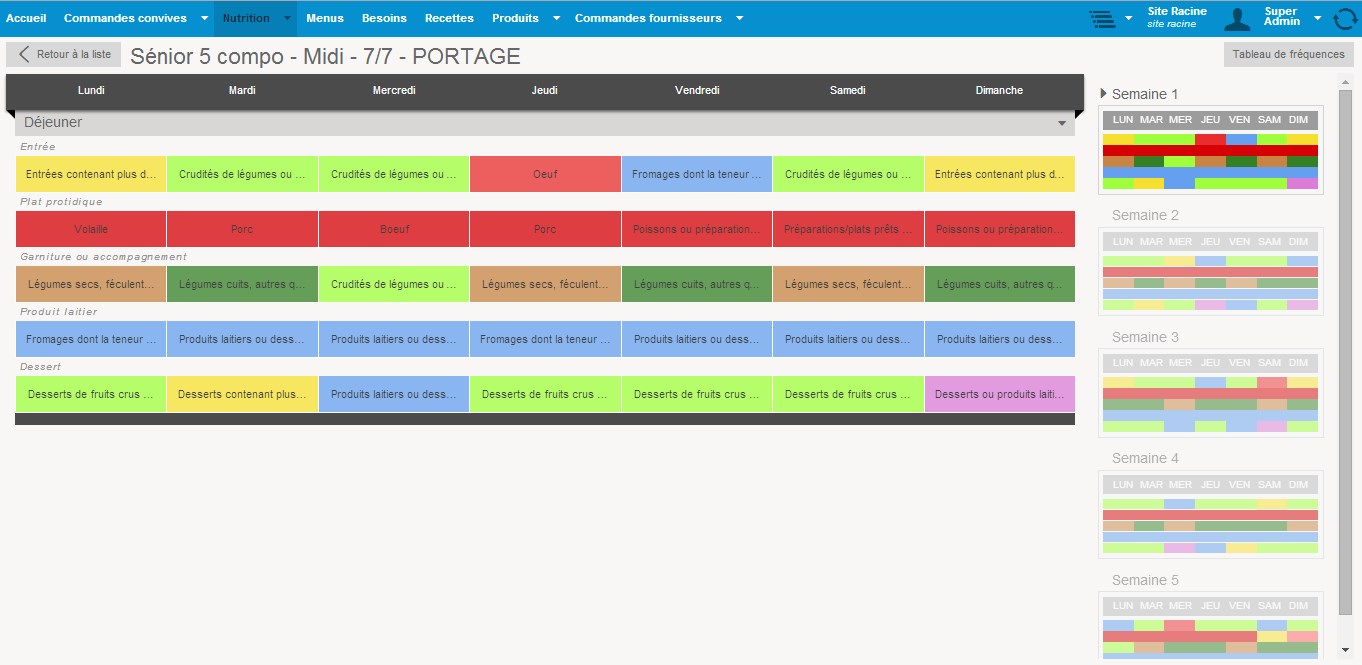Expand the Produits menu arrow
Image resolution: width=1362 pixels, height=665 pixels.
tap(556, 18)
